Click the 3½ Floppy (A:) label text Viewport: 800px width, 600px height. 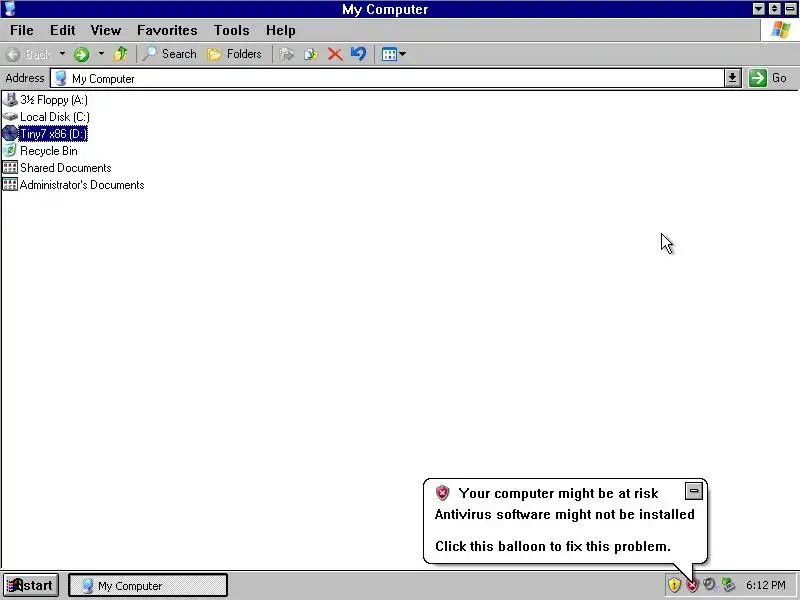click(x=54, y=99)
